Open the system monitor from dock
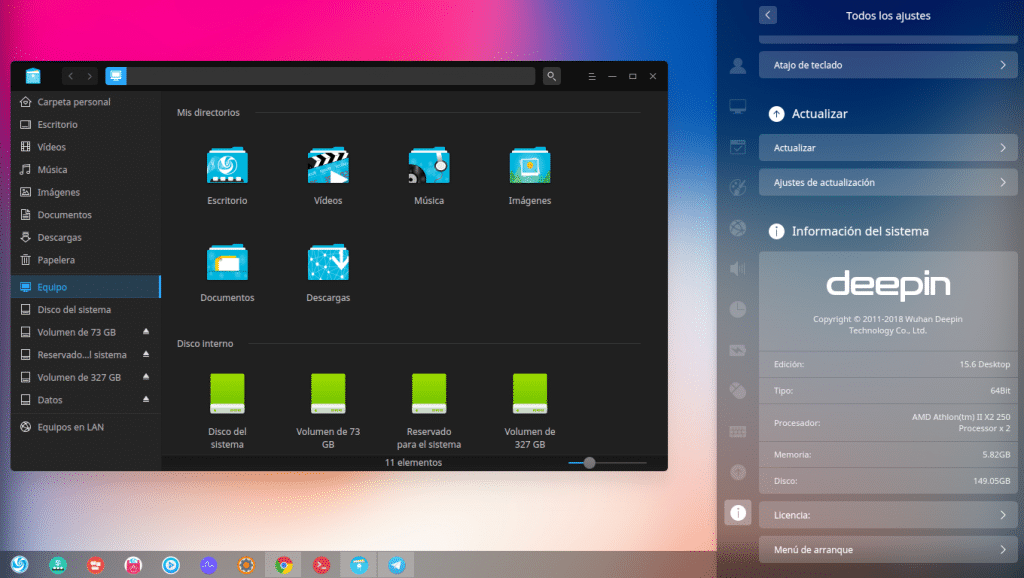This screenshot has height=578, width=1024. 208,564
